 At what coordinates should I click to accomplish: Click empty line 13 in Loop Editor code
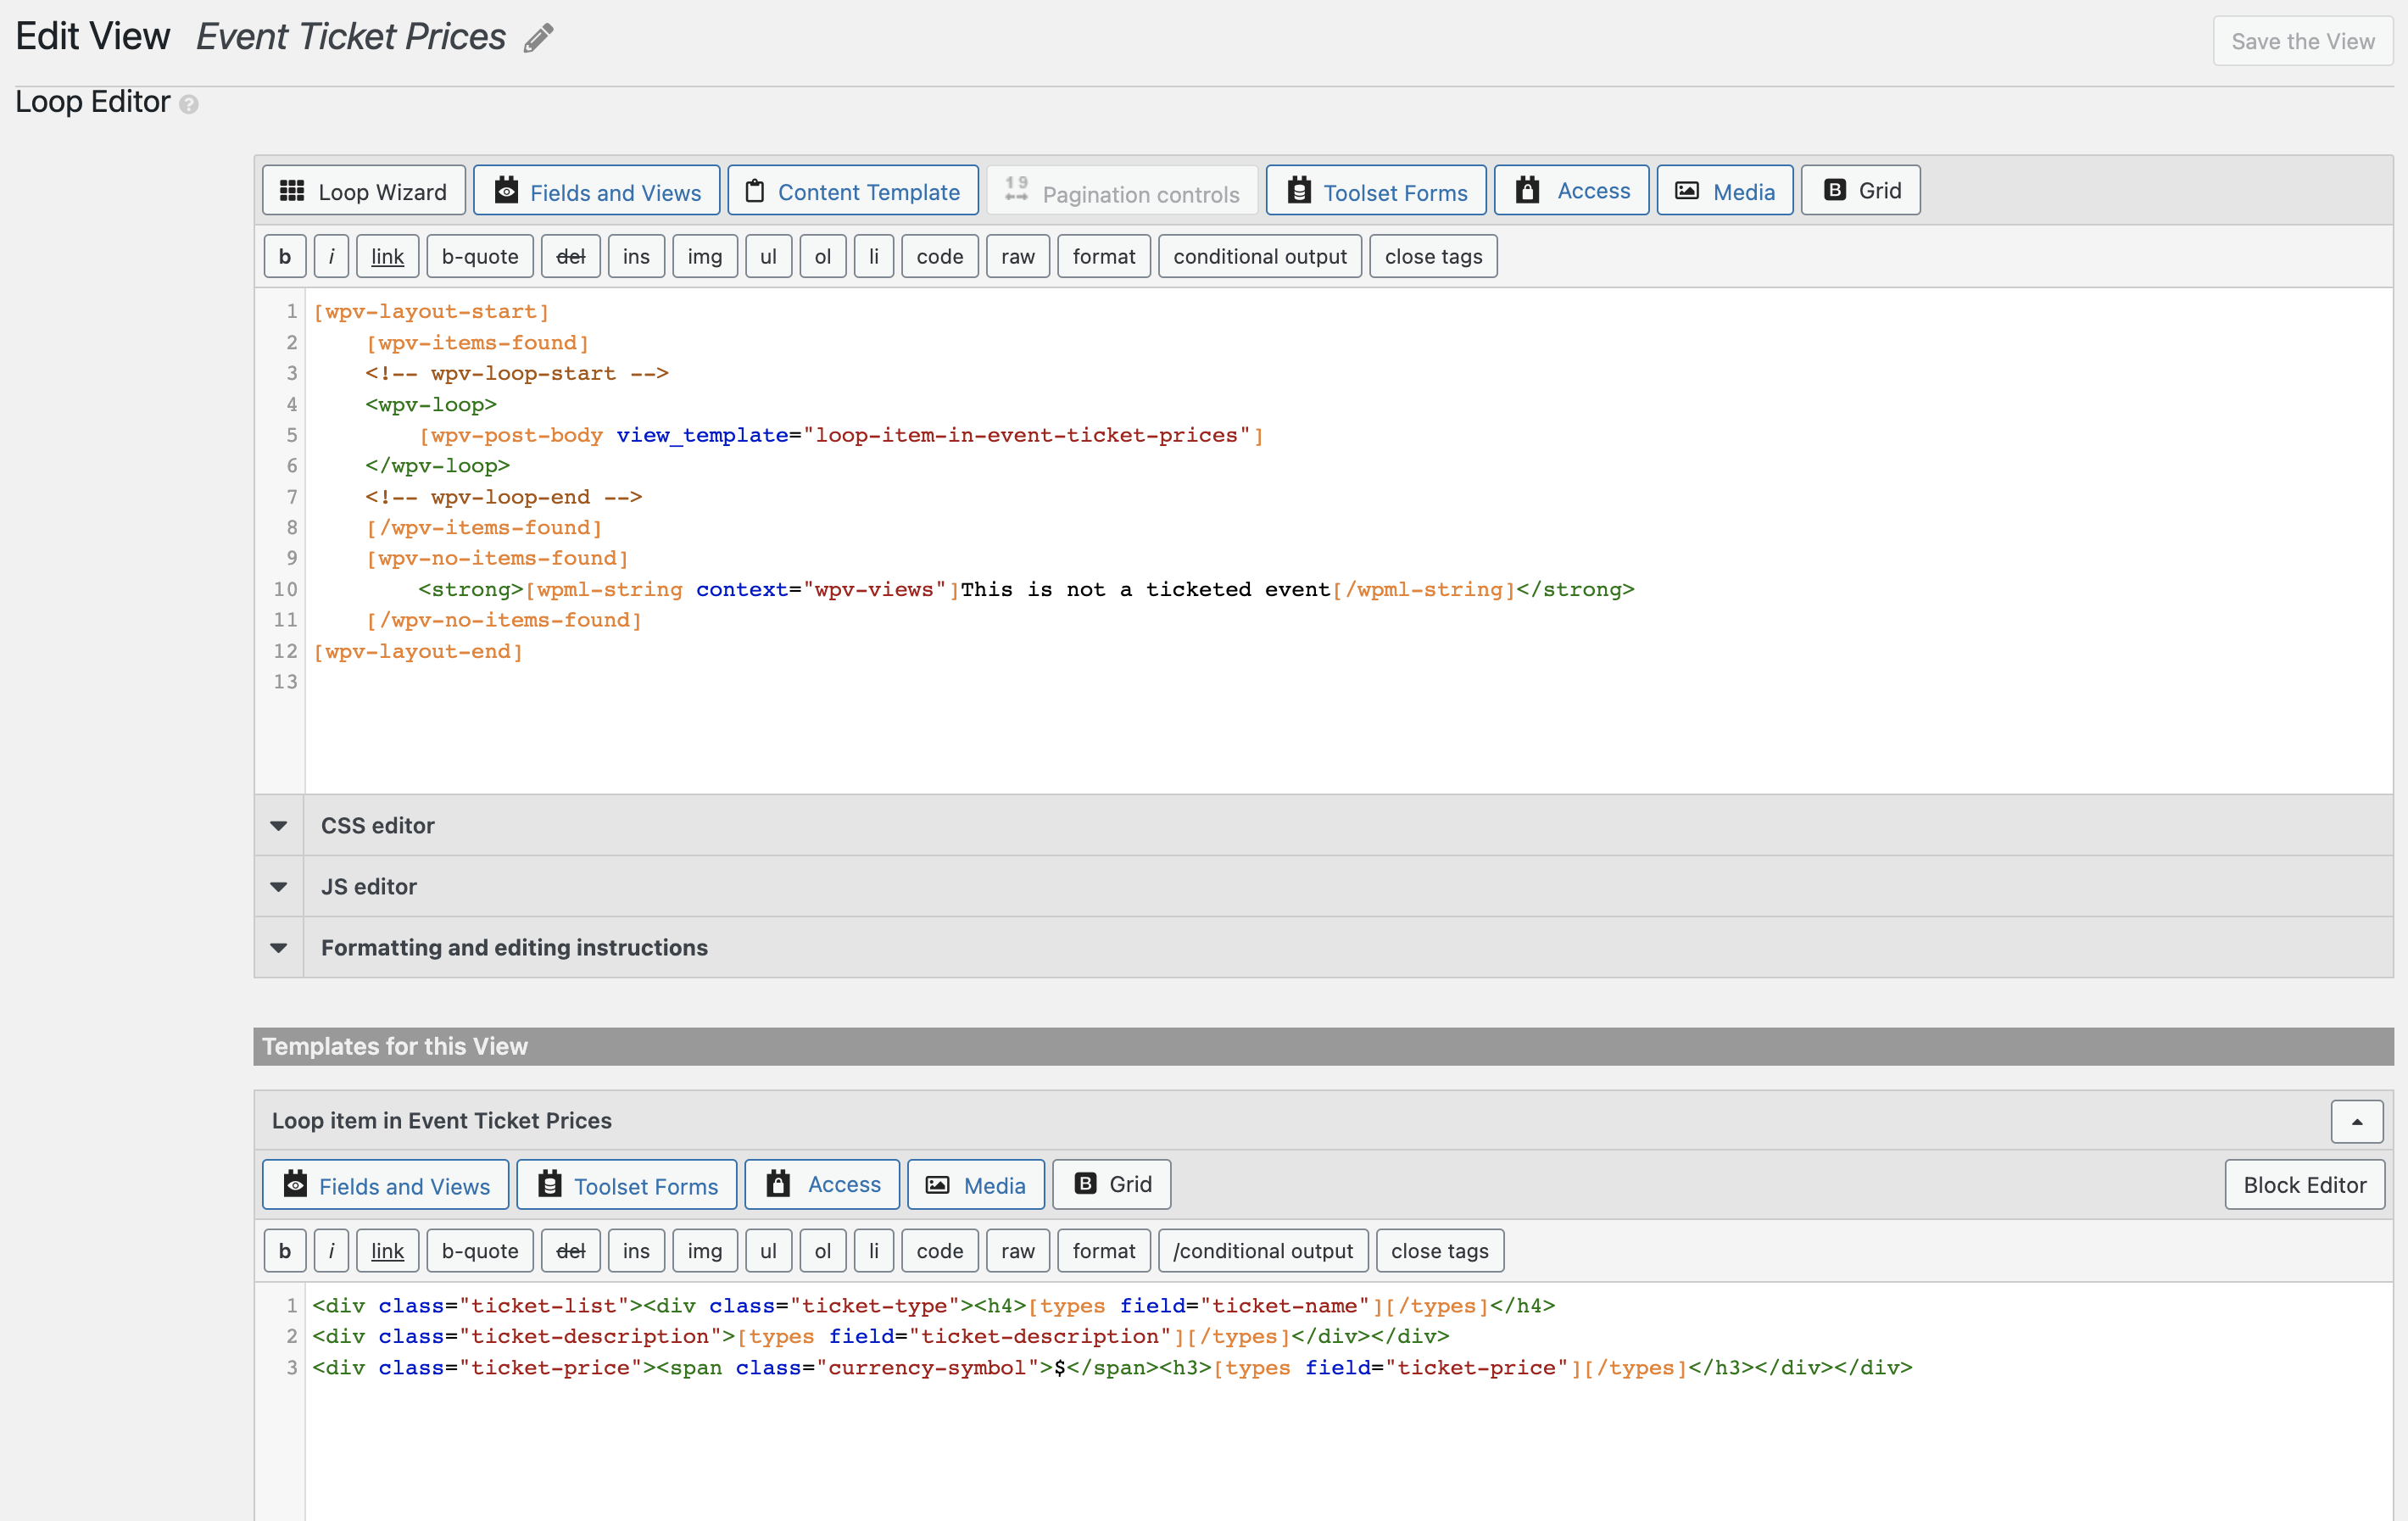pyautogui.click(x=1348, y=681)
